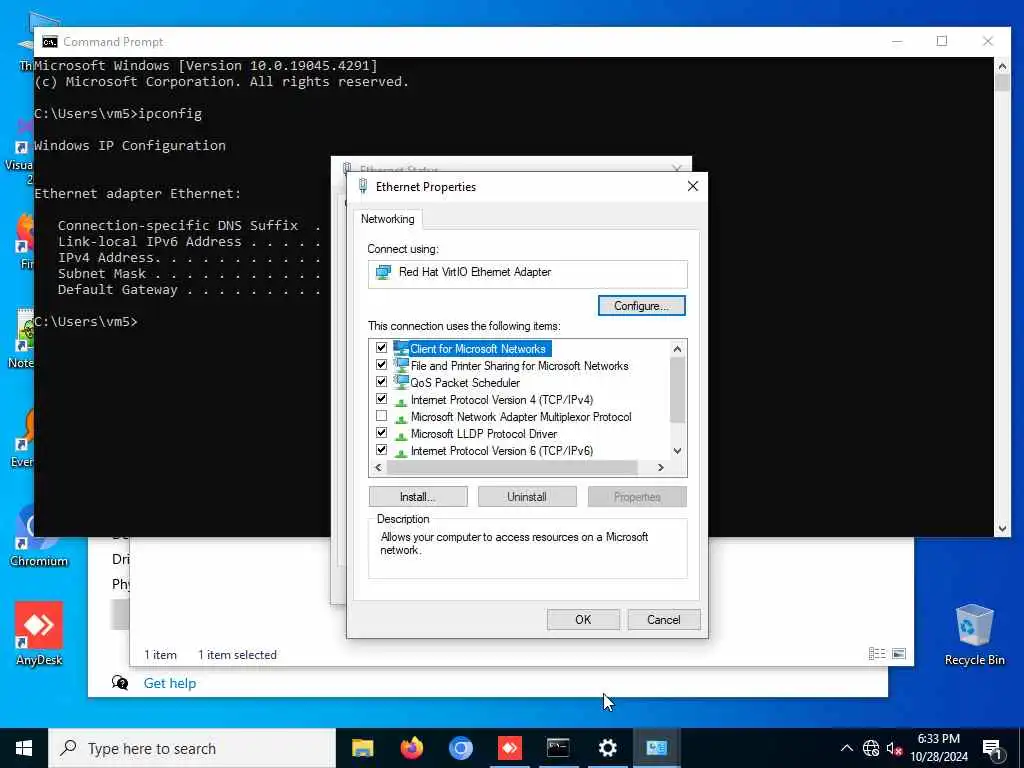Viewport: 1024px width, 768px height.
Task: Open the Get help link
Action: (170, 683)
